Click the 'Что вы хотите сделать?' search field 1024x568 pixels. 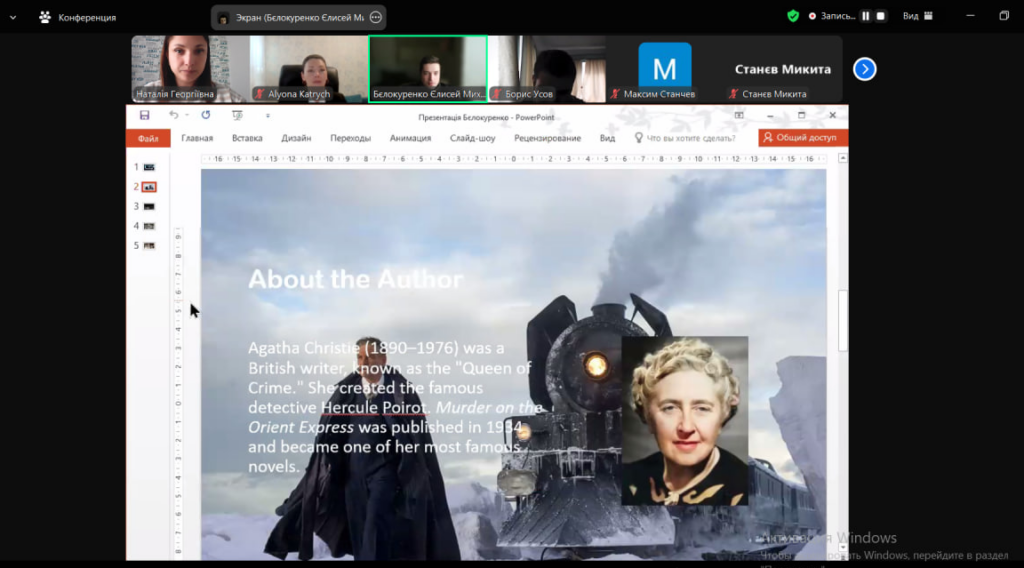pyautogui.click(x=690, y=138)
